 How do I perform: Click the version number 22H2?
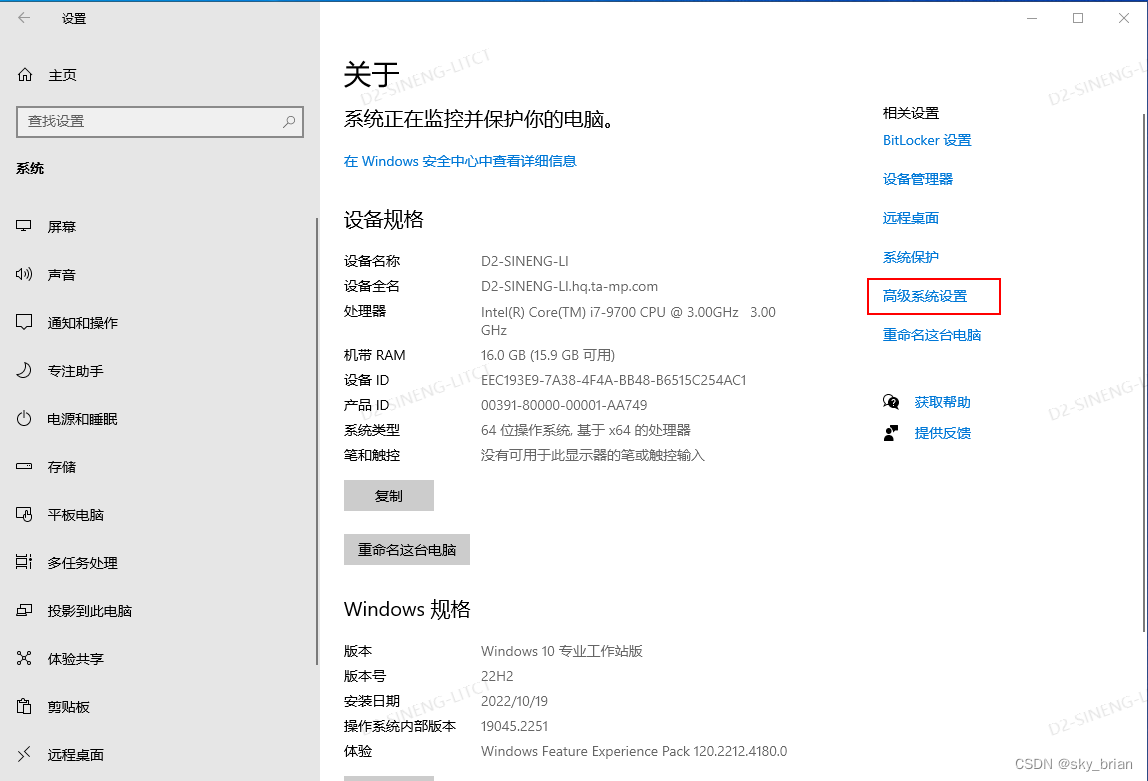pos(497,676)
